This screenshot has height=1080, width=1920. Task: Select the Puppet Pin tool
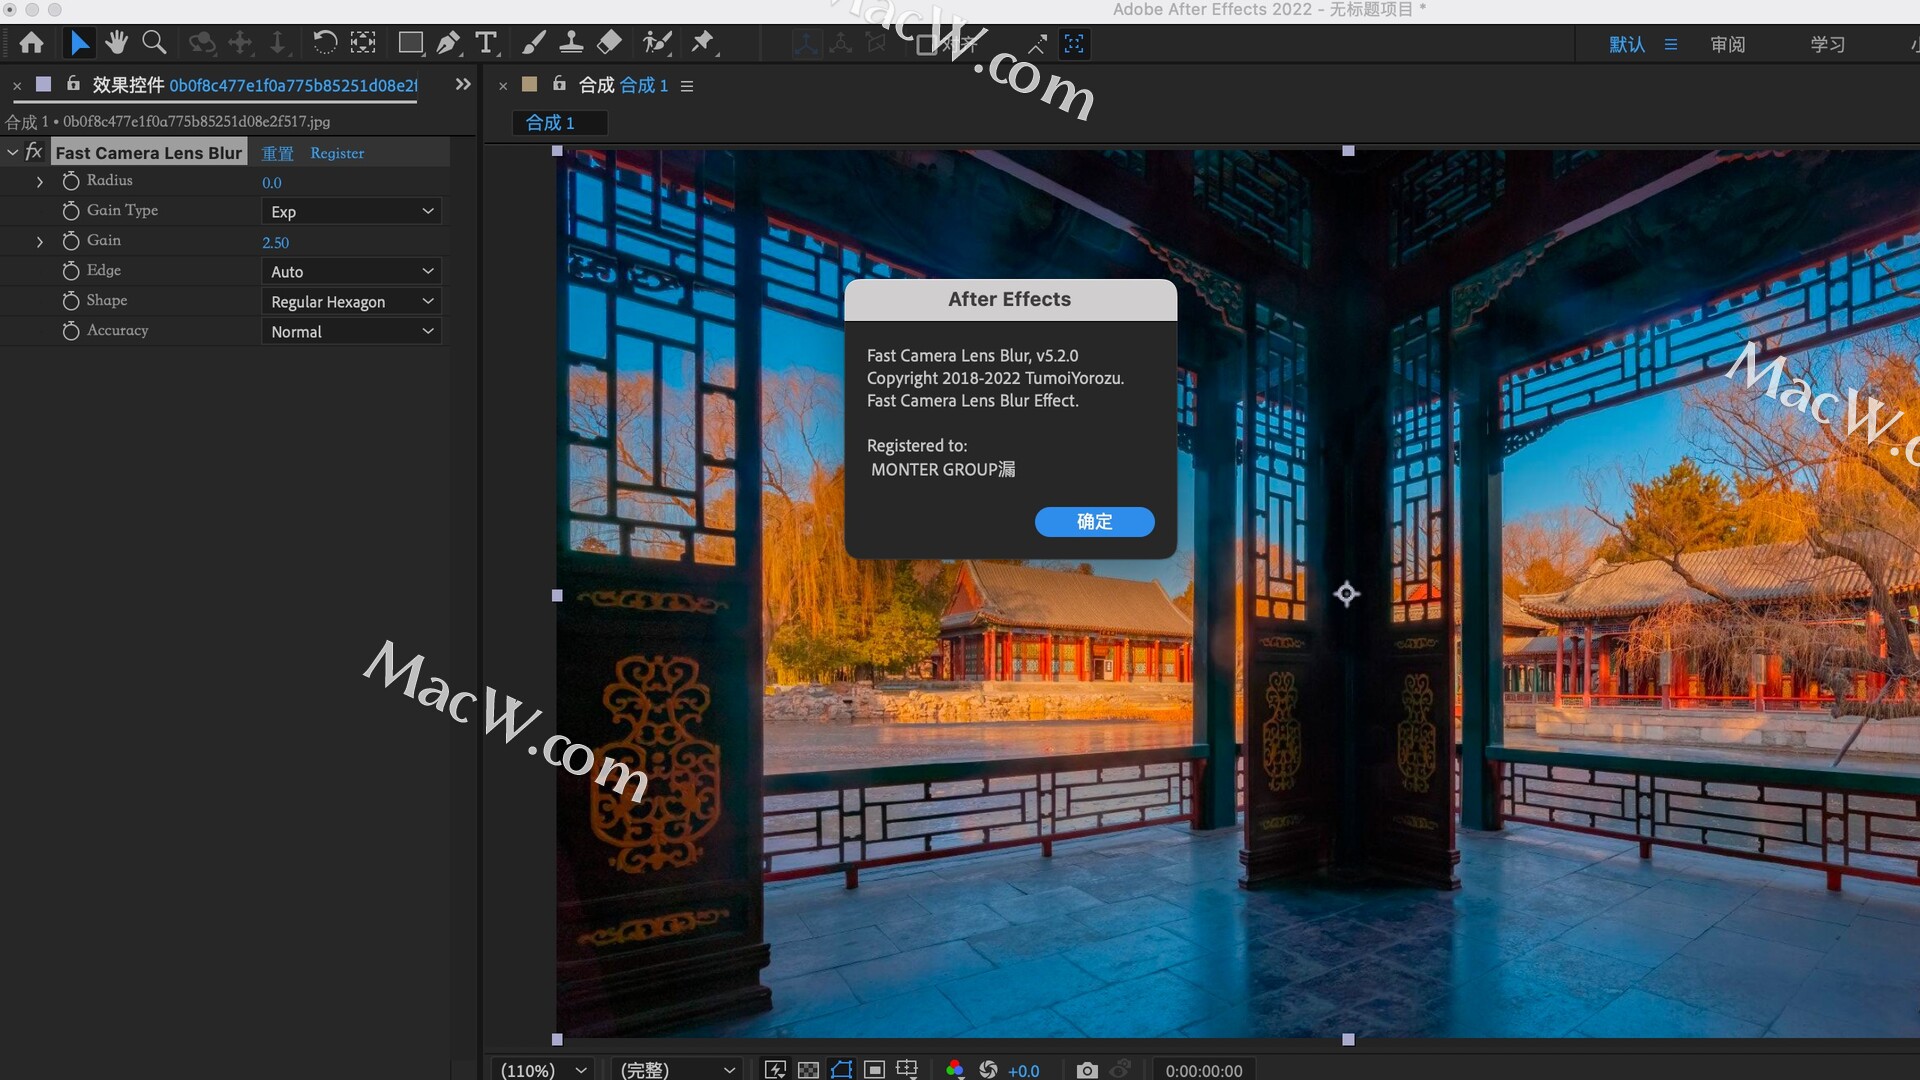tap(704, 43)
